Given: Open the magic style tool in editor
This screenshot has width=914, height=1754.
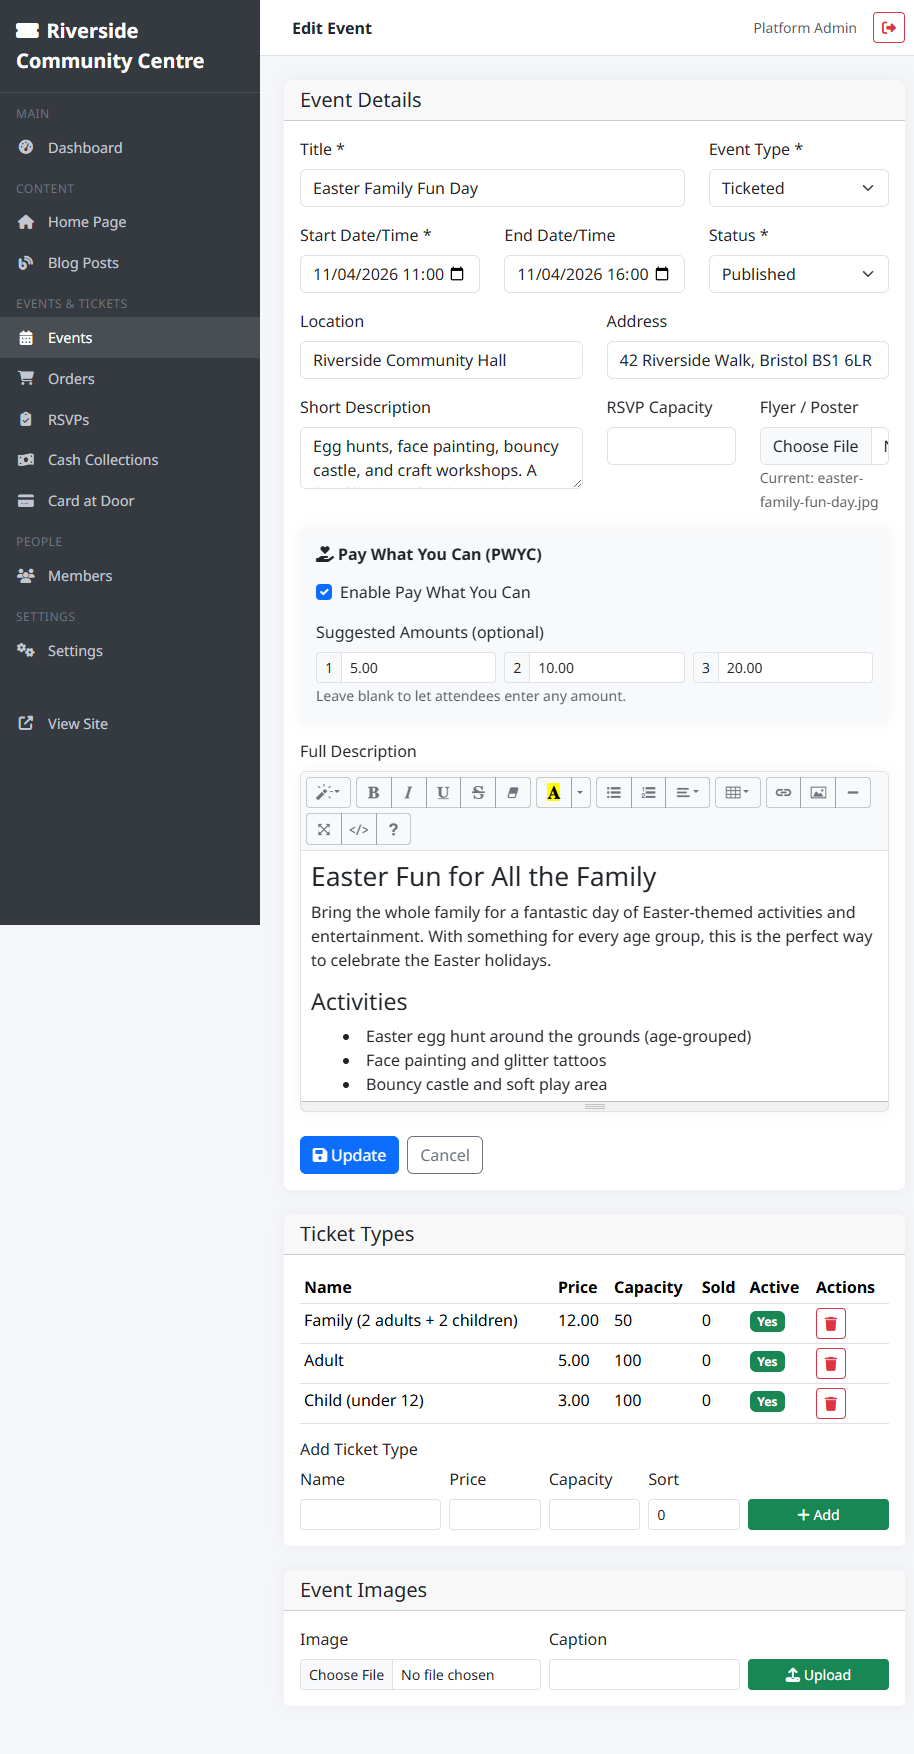Looking at the screenshot, I should click(328, 793).
